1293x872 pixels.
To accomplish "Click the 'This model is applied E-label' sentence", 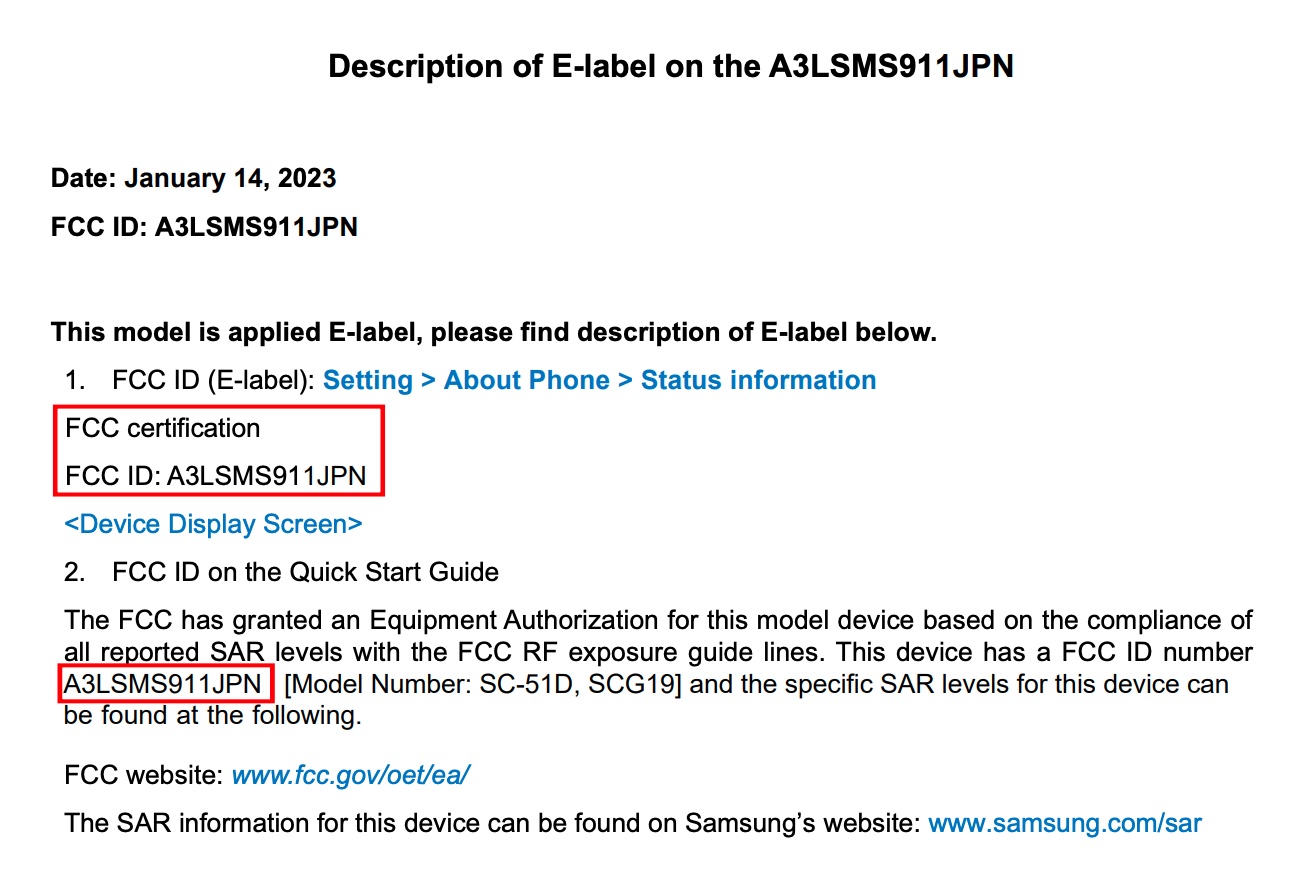I will click(x=494, y=332).
